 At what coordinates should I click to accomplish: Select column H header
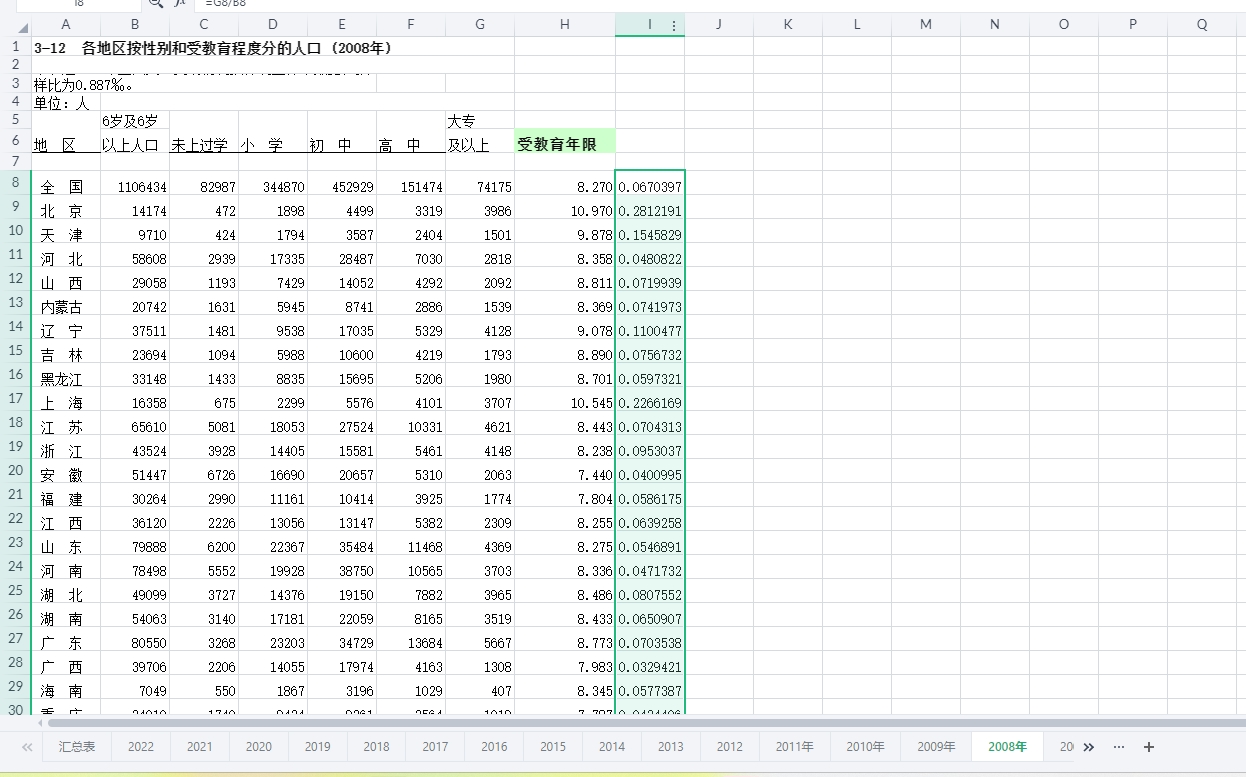564,25
